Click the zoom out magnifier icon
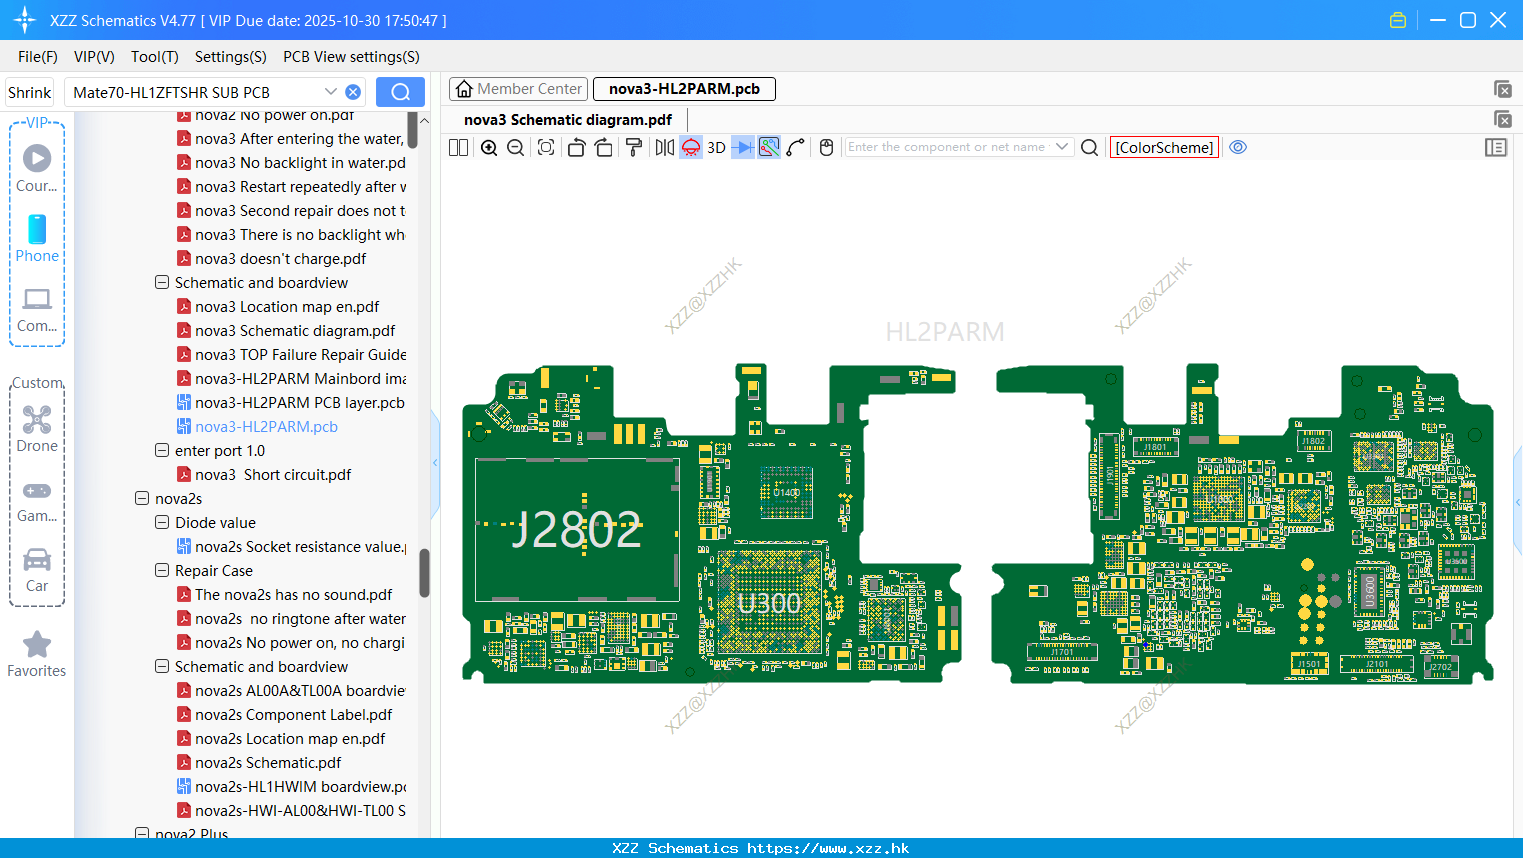The image size is (1523, 858). pyautogui.click(x=516, y=148)
